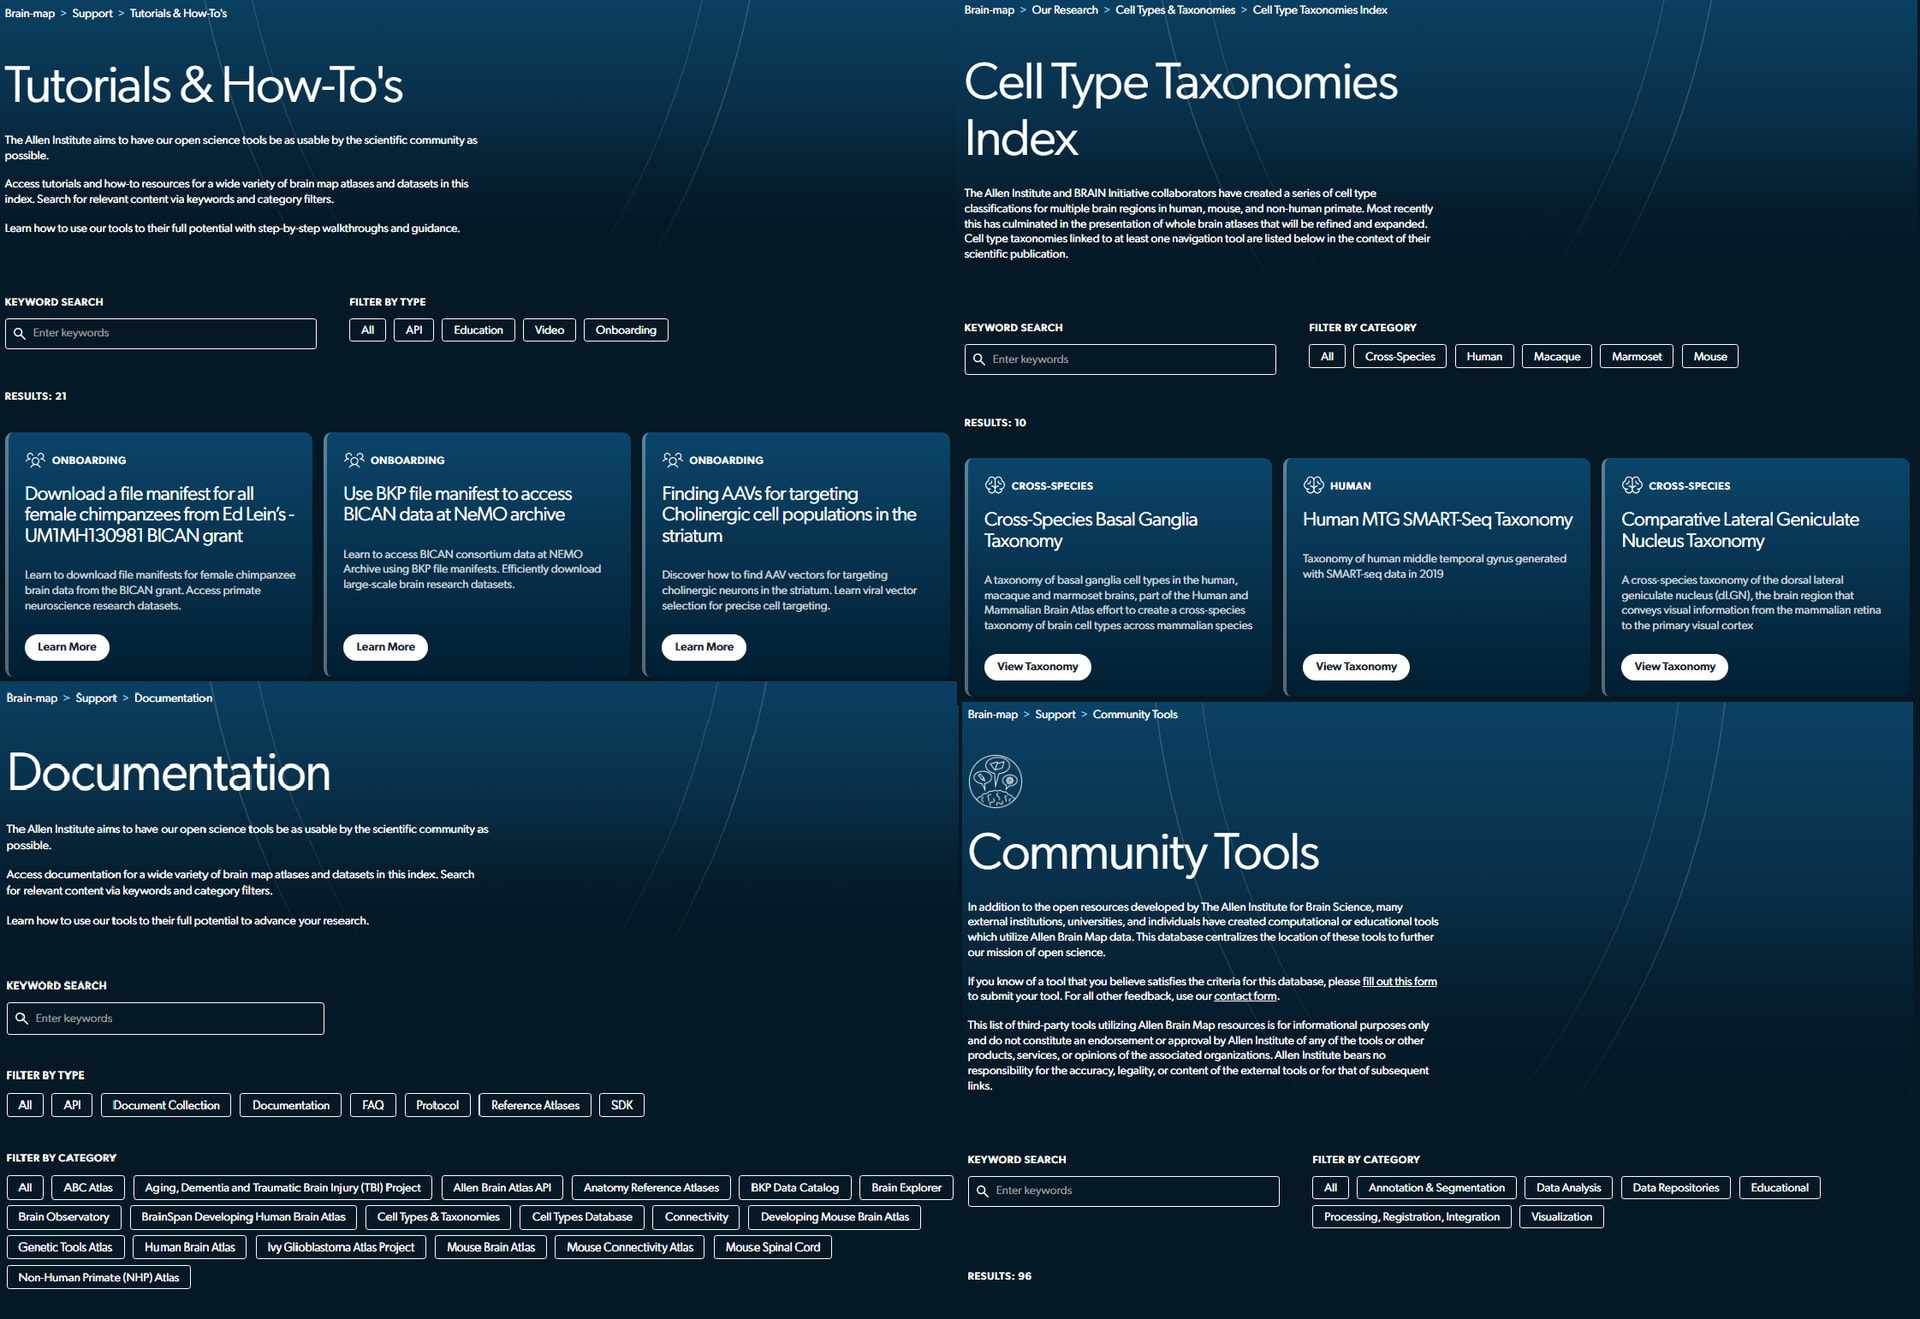Click the brain icon on Cross-Species Basal Ganglia card
This screenshot has width=1920, height=1319.
tap(994, 485)
